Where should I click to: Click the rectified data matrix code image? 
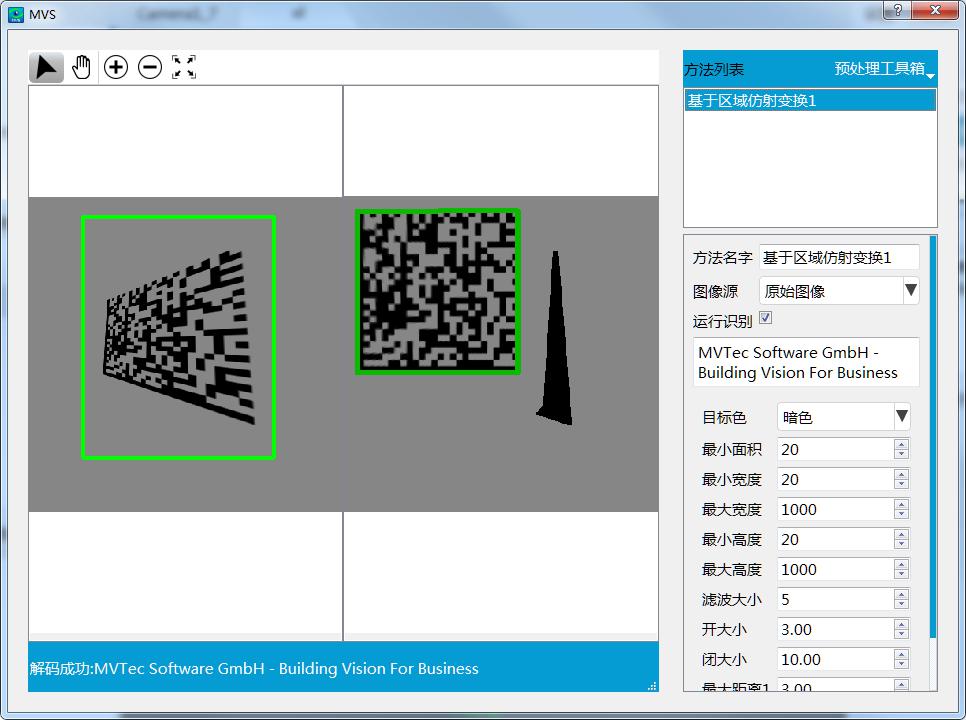click(438, 292)
